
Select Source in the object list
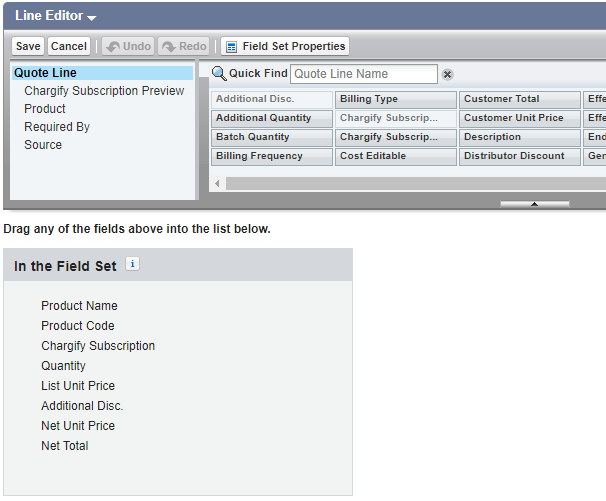43,145
